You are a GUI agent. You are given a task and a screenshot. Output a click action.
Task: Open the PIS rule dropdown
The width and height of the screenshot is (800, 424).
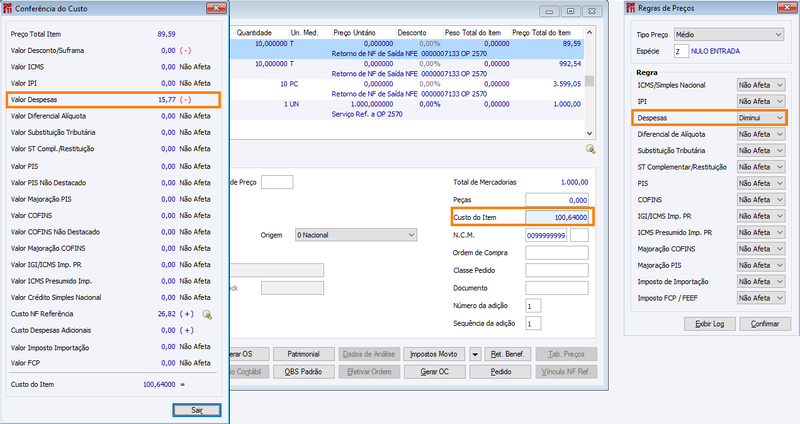coord(761,183)
